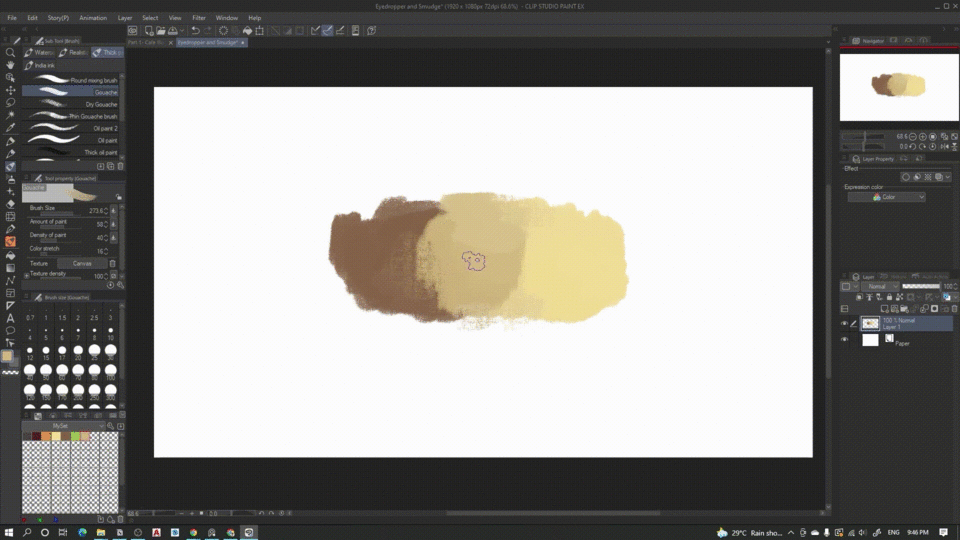The image size is (960, 540).
Task: Click the Scale/Rotate transform icon
Action: tap(260, 31)
